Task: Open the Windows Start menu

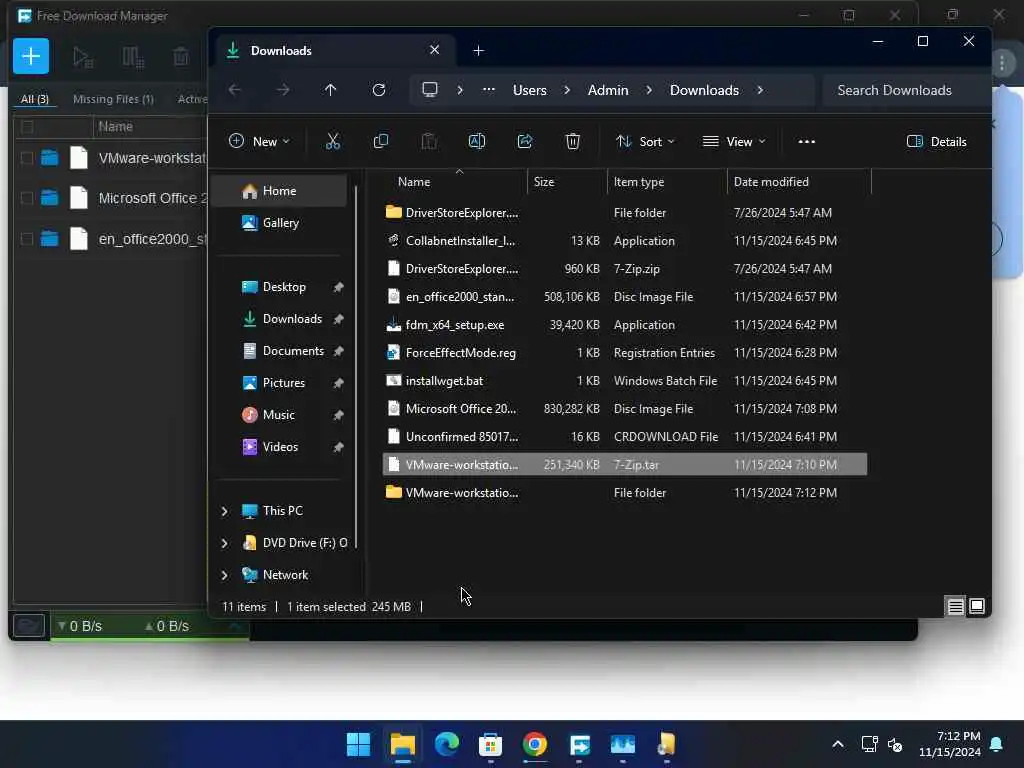Action: pos(358,744)
